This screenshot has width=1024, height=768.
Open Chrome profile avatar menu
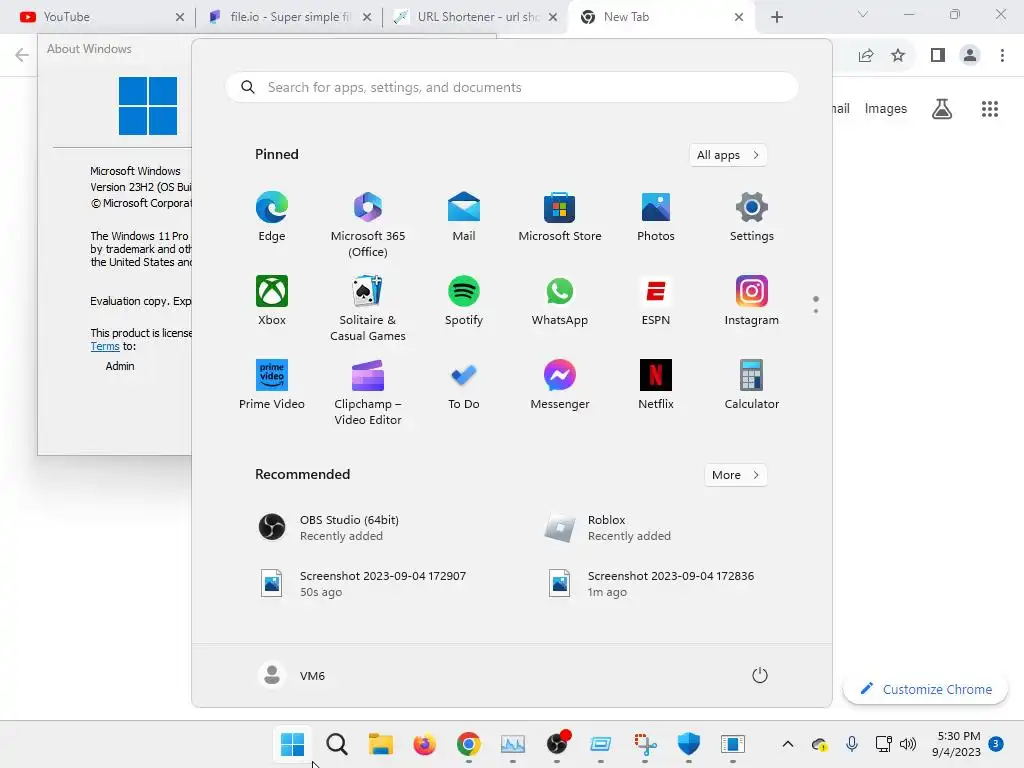970,56
